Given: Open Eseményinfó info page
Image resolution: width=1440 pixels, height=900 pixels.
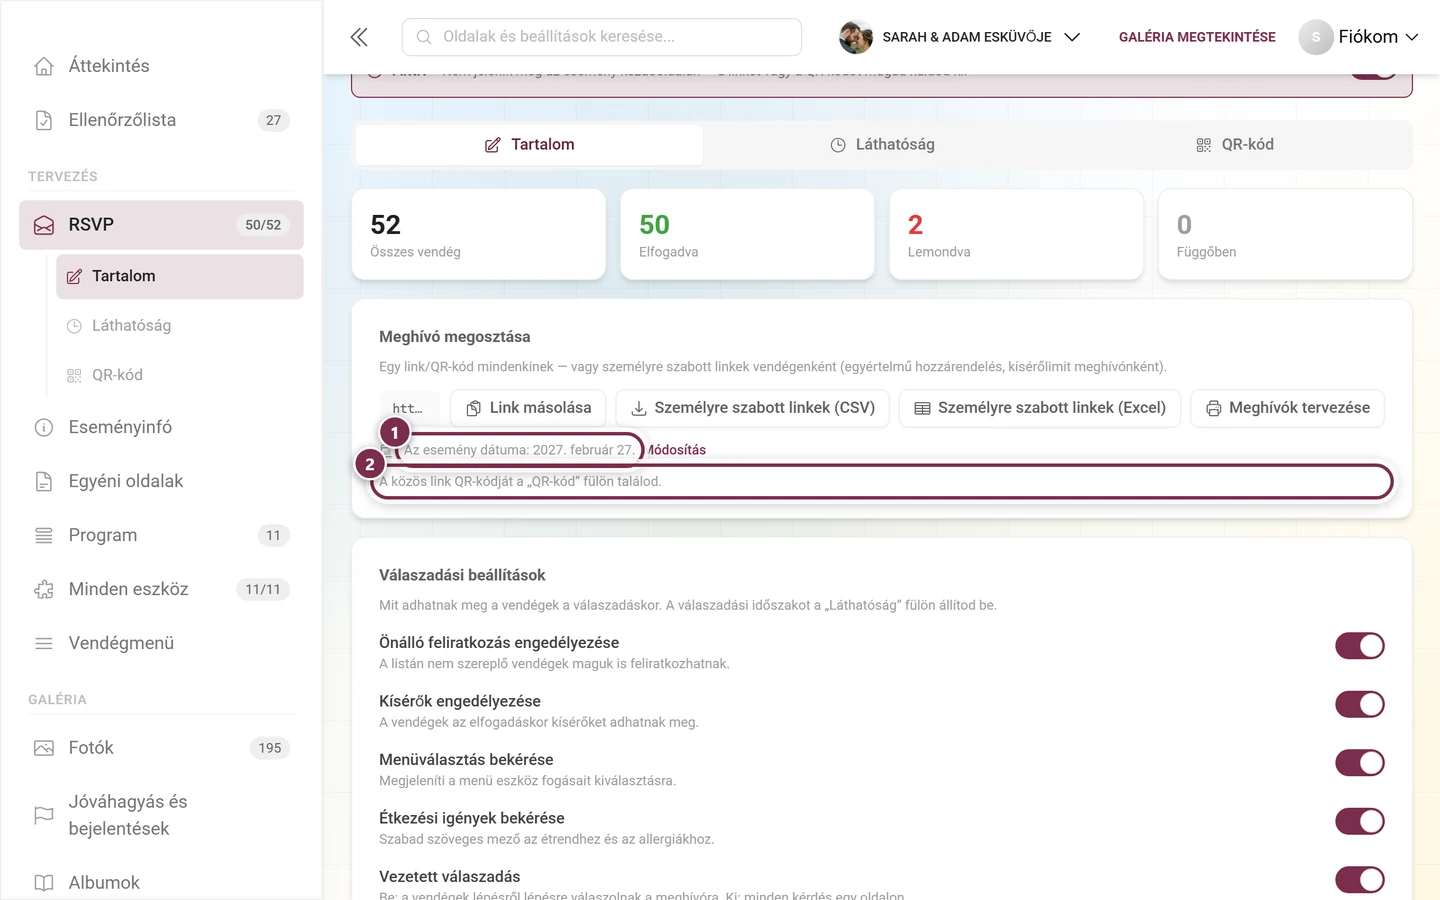Looking at the screenshot, I should 161,427.
